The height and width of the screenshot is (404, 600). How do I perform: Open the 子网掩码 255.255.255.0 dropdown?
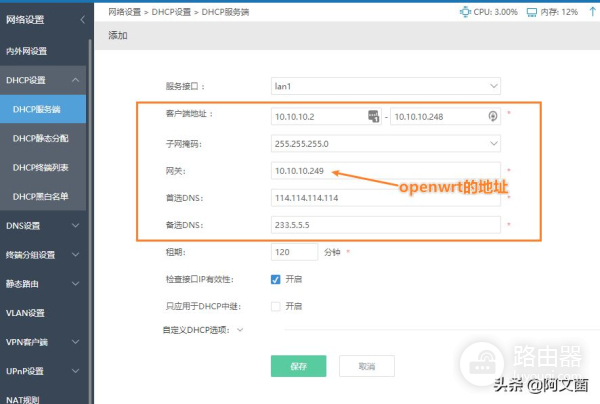point(386,143)
